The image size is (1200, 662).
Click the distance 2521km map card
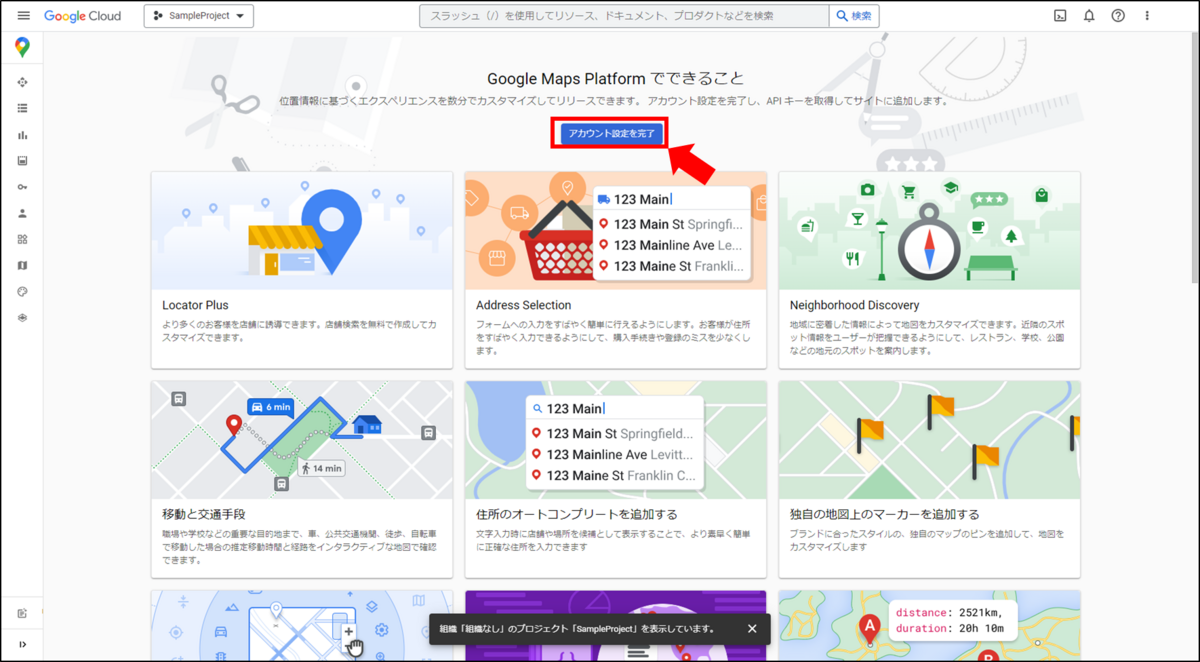[x=930, y=626]
